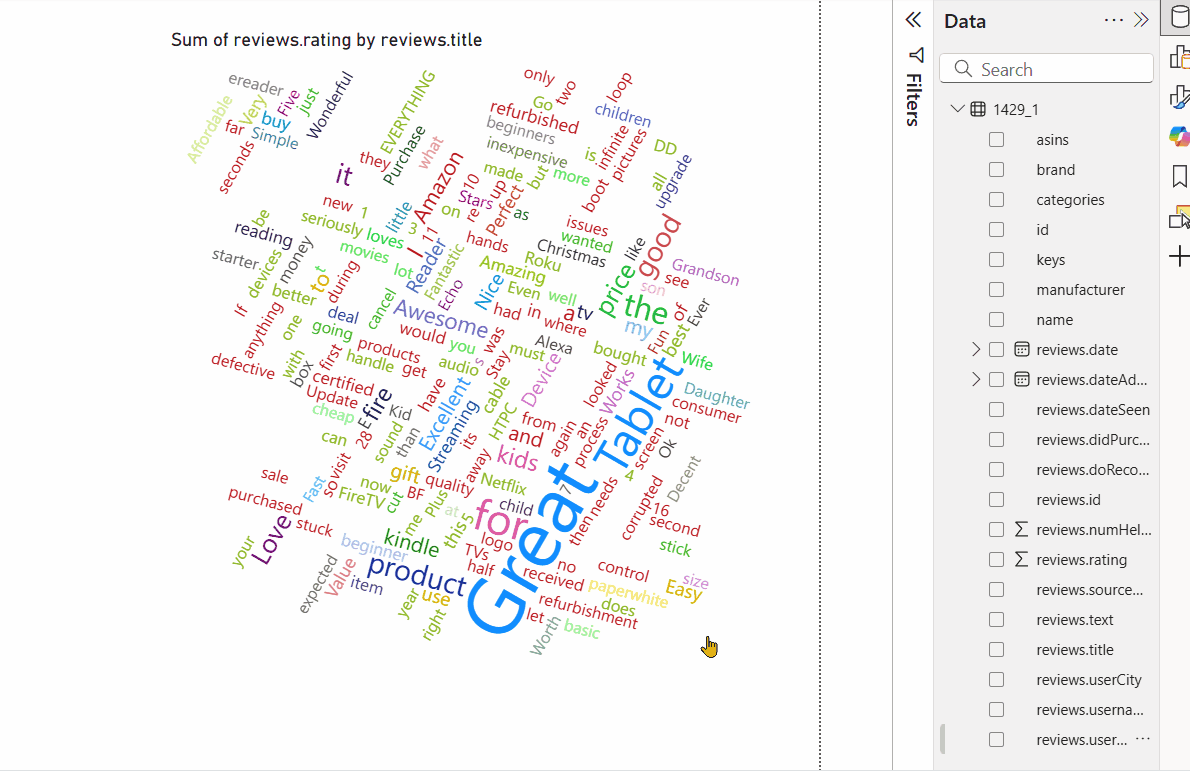This screenshot has width=1190, height=771.
Task: Open the Copilot pane
Action: pyautogui.click(x=1179, y=135)
